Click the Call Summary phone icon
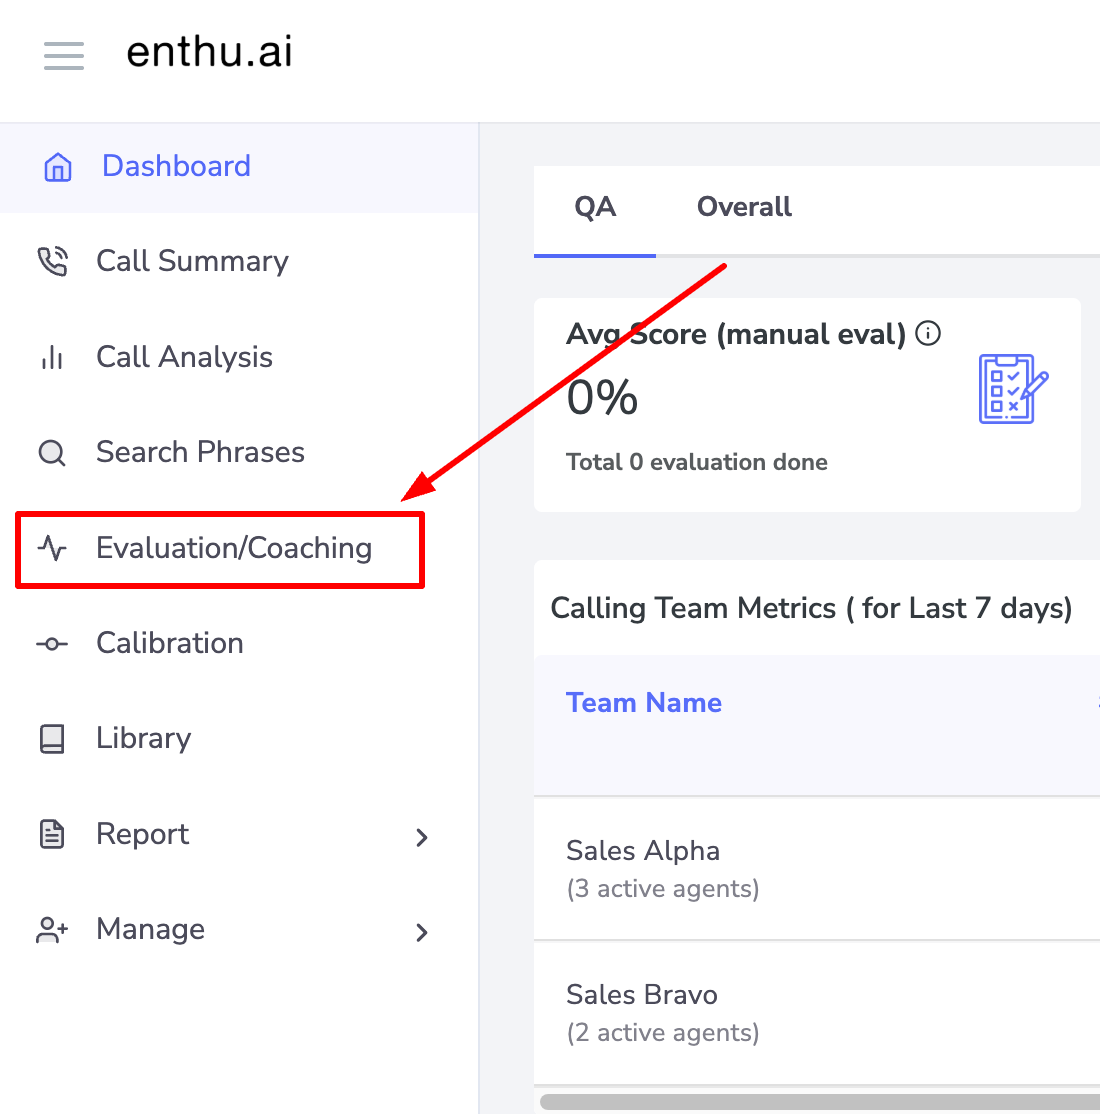The width and height of the screenshot is (1100, 1114). [53, 261]
